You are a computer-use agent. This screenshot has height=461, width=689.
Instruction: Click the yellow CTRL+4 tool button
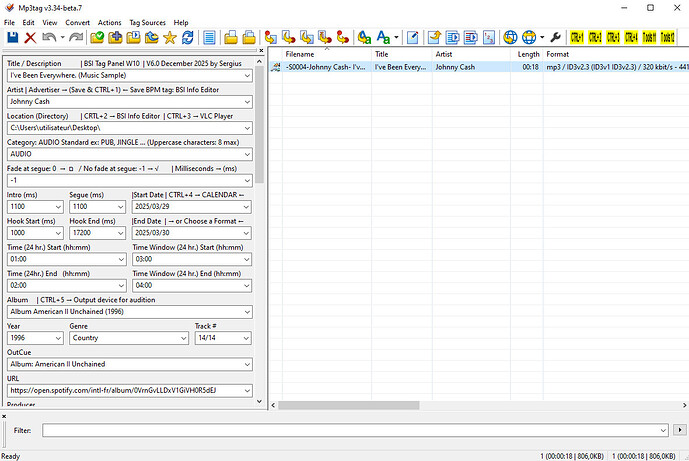631,38
